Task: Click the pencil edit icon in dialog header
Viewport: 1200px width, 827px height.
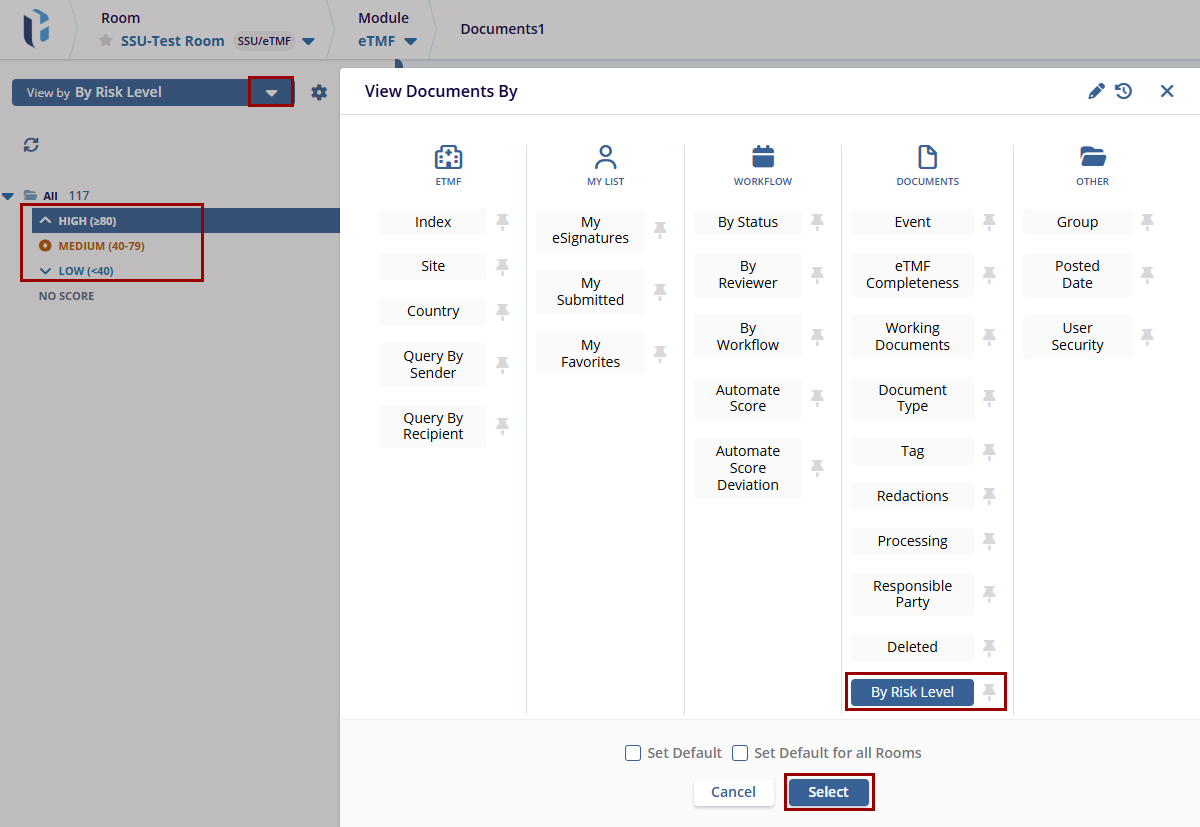Action: pos(1096,91)
